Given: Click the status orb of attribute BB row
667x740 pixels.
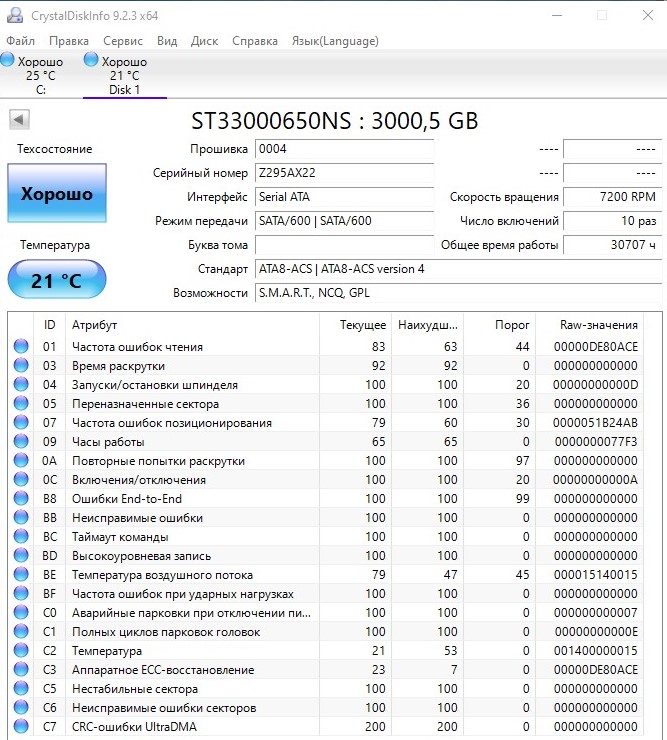Looking at the screenshot, I should [21, 517].
